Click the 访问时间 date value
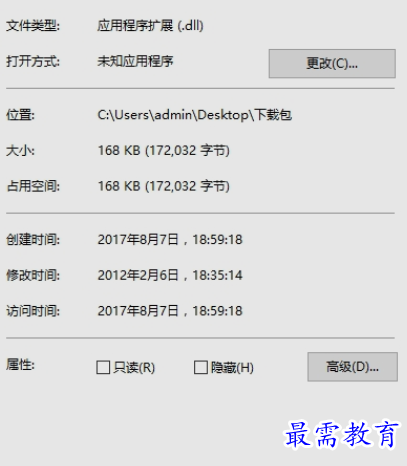Image resolution: width=407 pixels, height=466 pixels. tap(170, 311)
